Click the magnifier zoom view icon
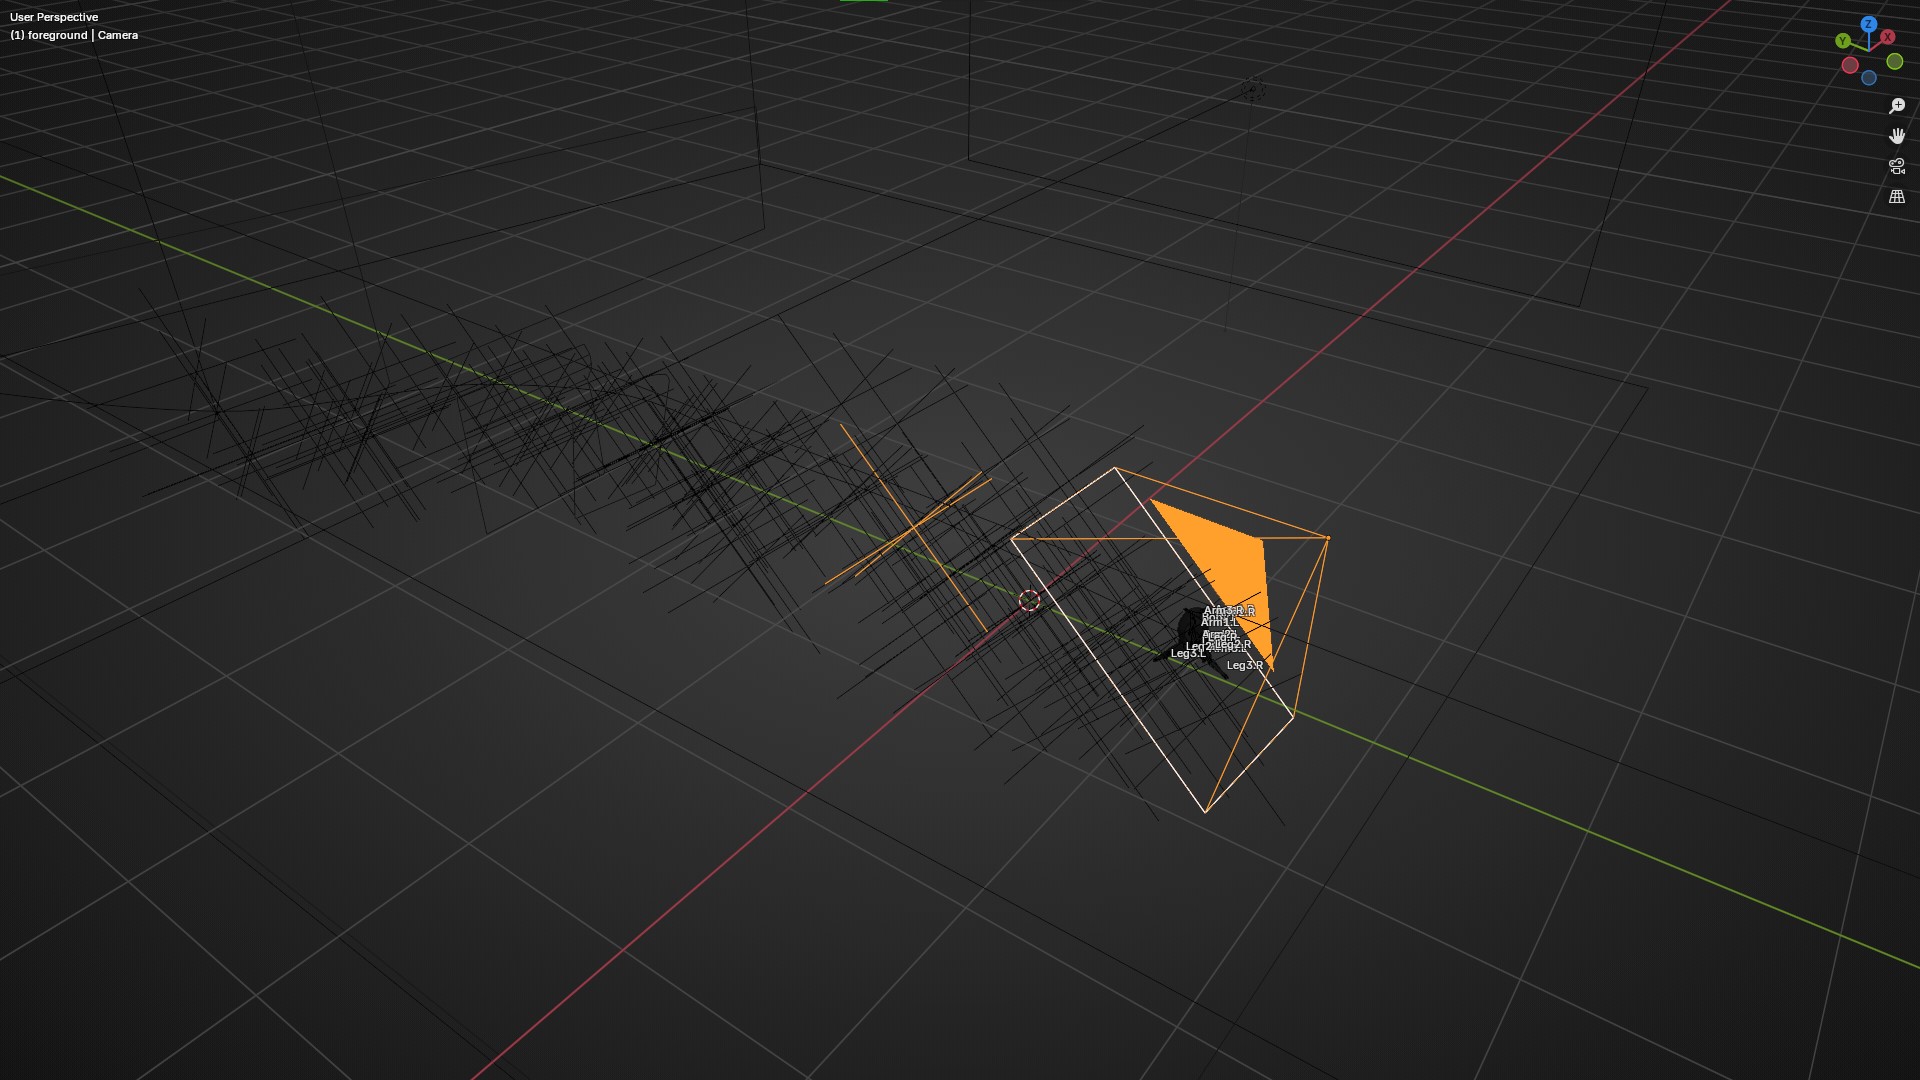 (x=1897, y=106)
